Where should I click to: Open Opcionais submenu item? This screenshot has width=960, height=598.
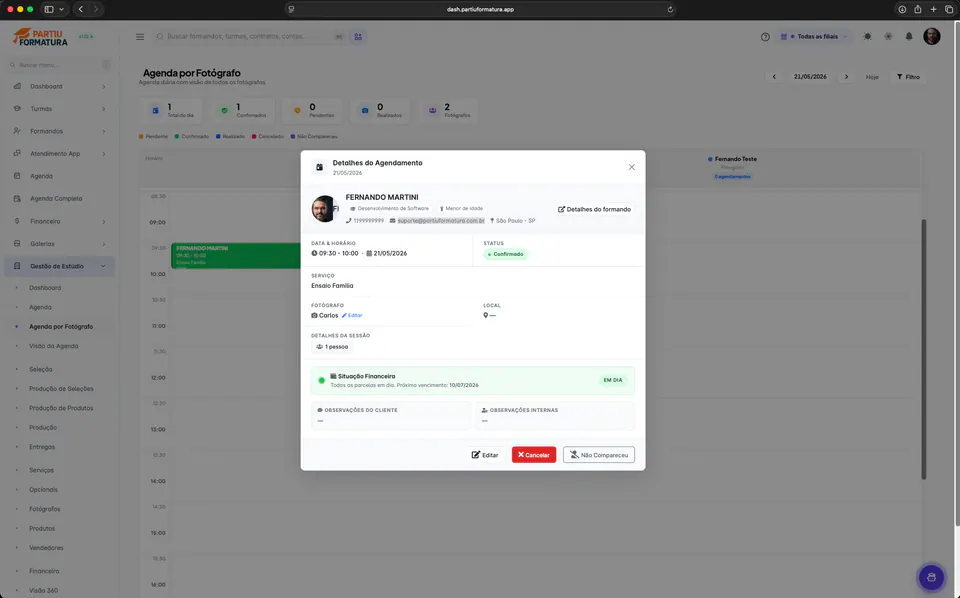pyautogui.click(x=43, y=490)
